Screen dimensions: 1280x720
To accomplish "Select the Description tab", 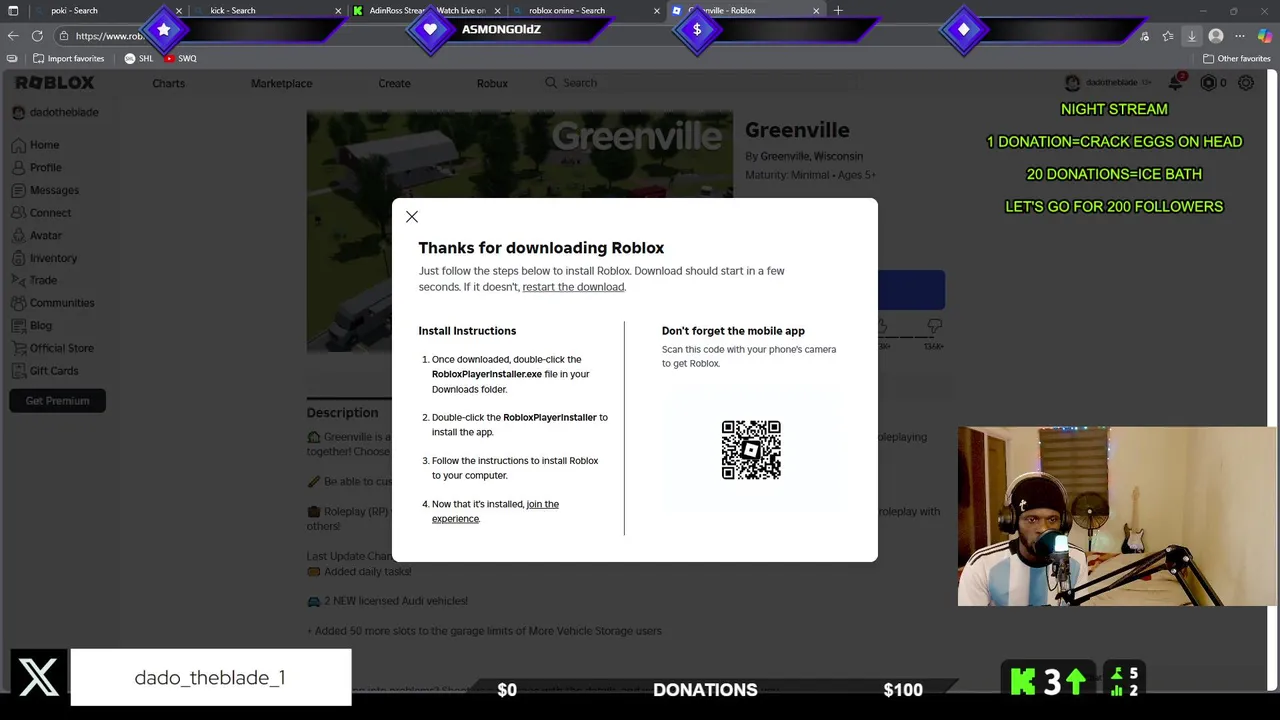I will coord(342,412).
